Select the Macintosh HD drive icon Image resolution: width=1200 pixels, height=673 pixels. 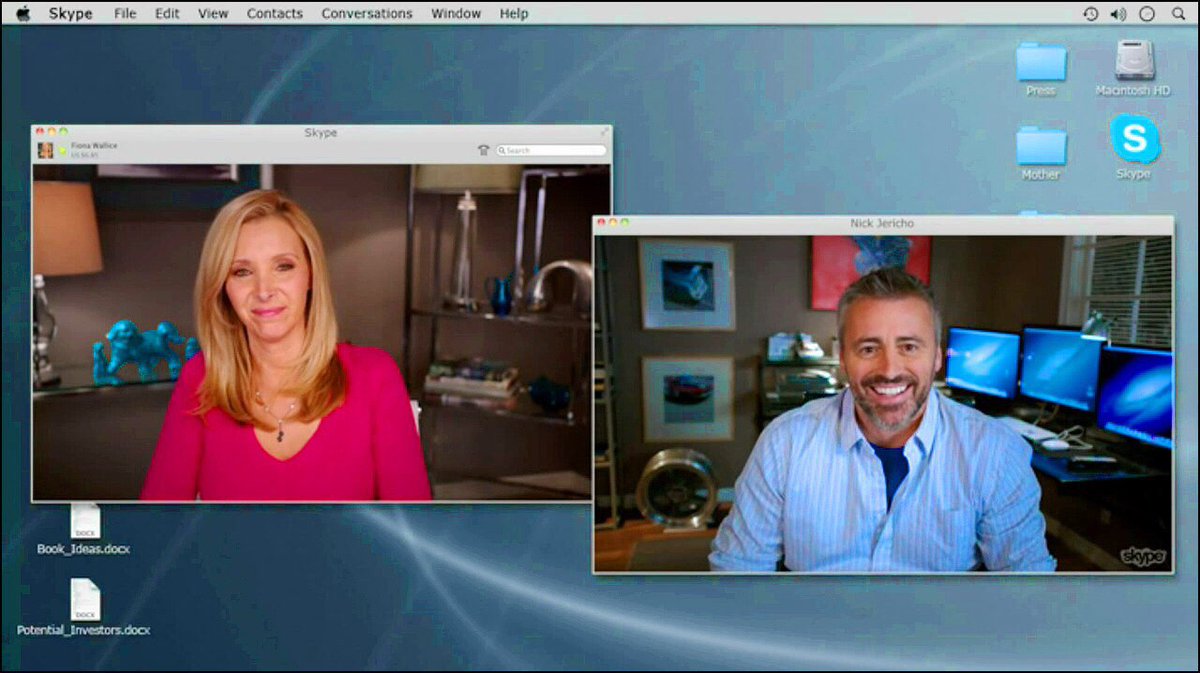tap(1135, 60)
